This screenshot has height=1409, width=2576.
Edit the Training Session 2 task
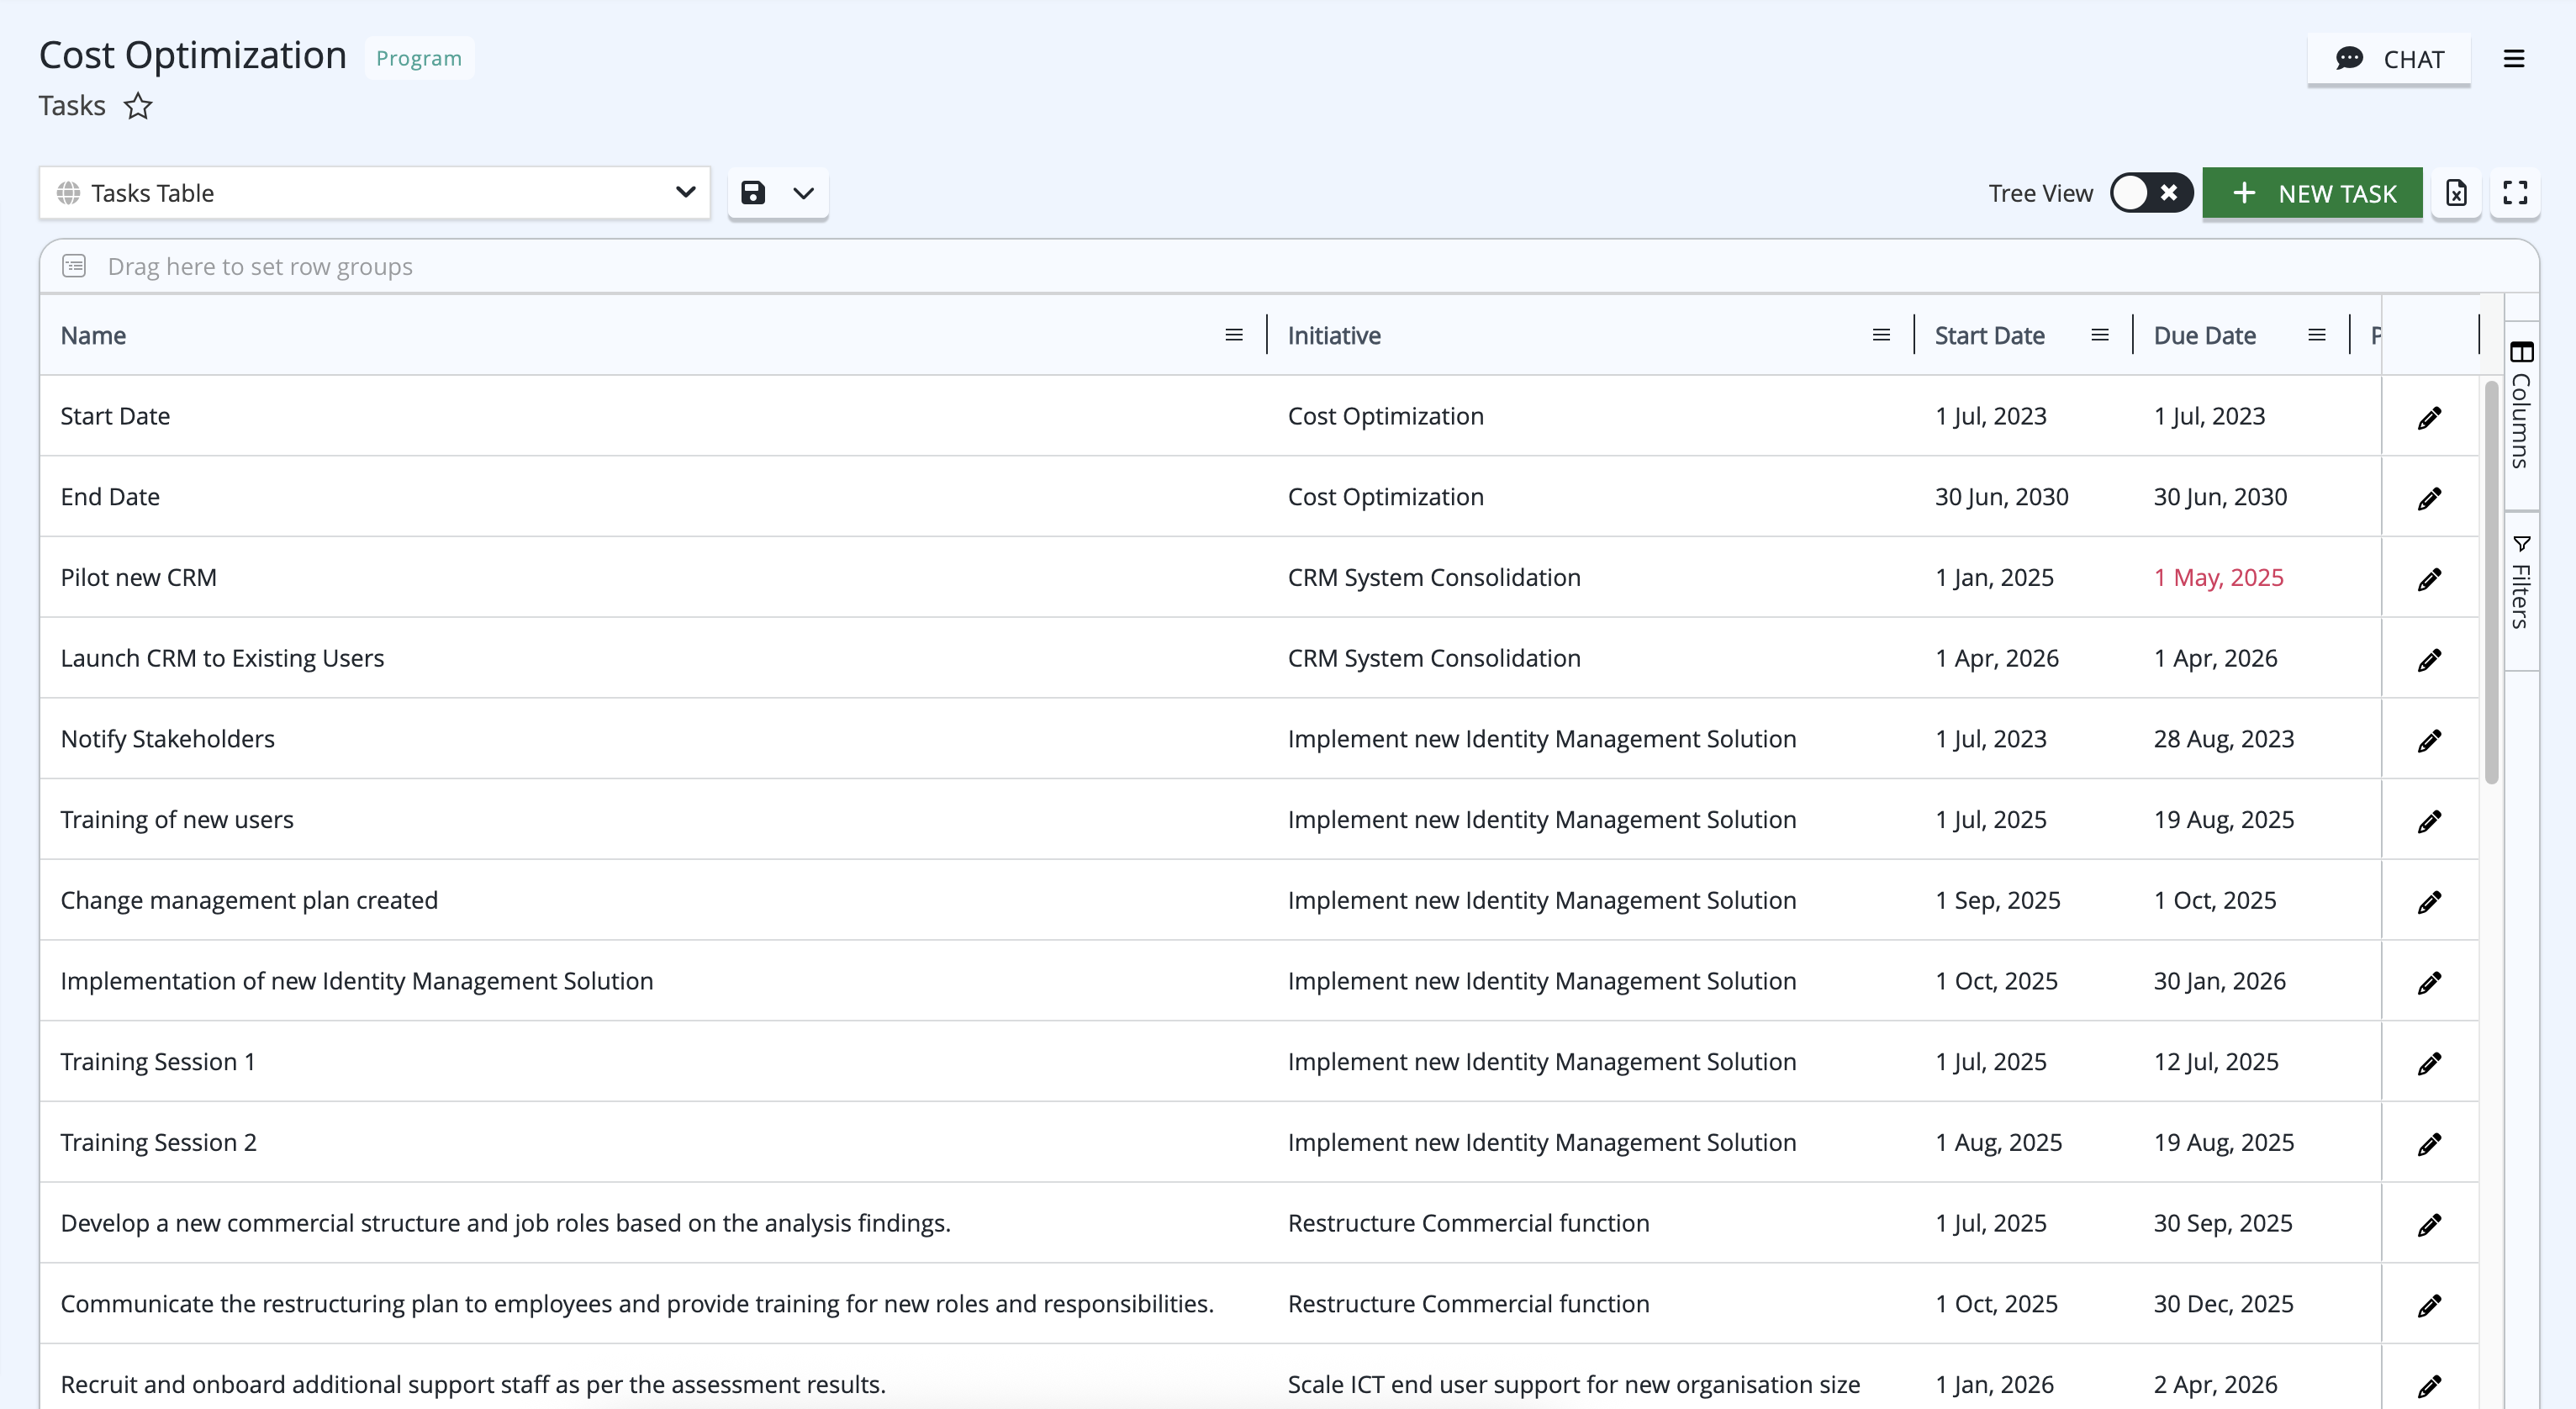[x=2430, y=1144]
